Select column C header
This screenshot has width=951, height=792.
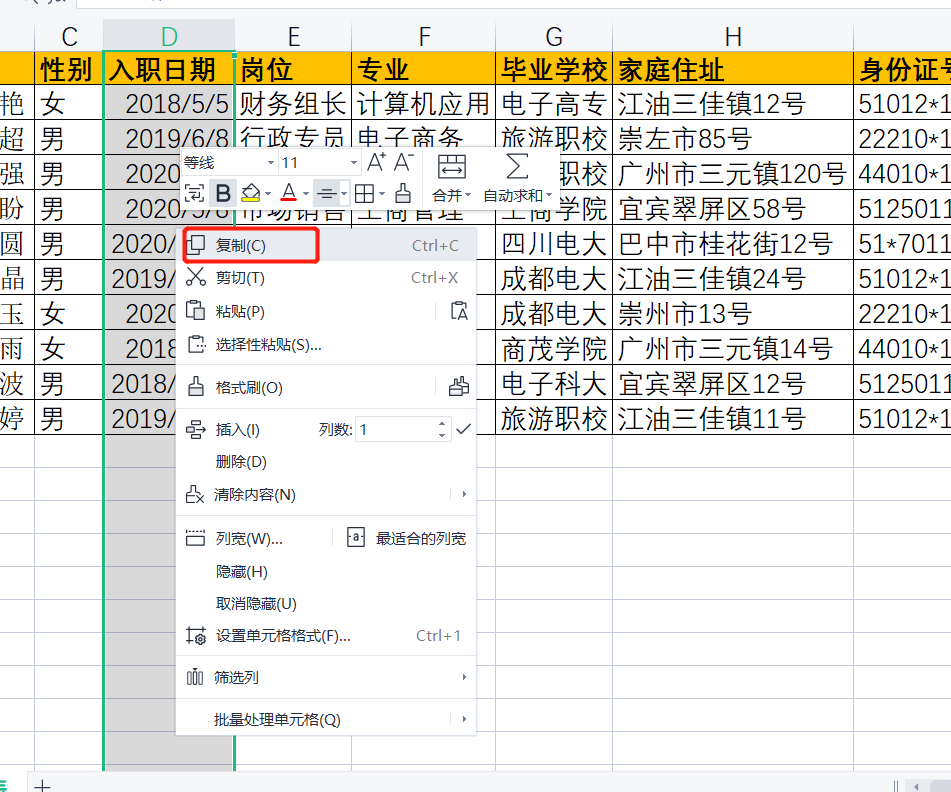[x=69, y=36]
